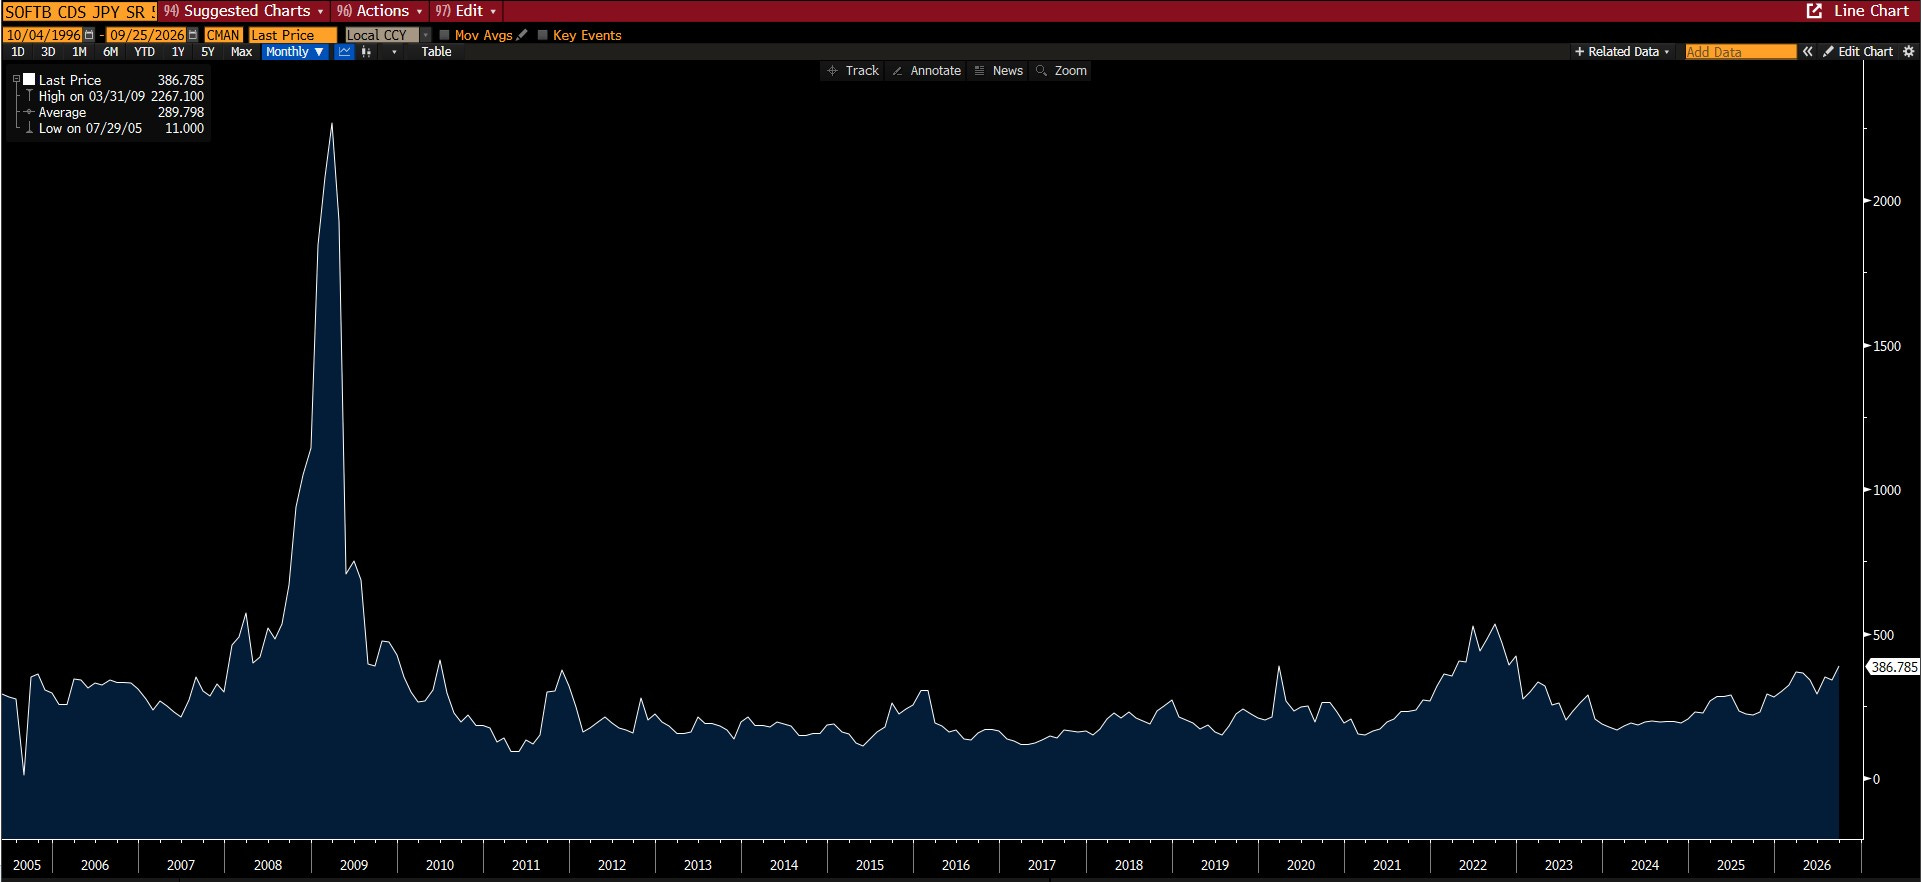Open the end date calendar picker icon

tap(193, 35)
